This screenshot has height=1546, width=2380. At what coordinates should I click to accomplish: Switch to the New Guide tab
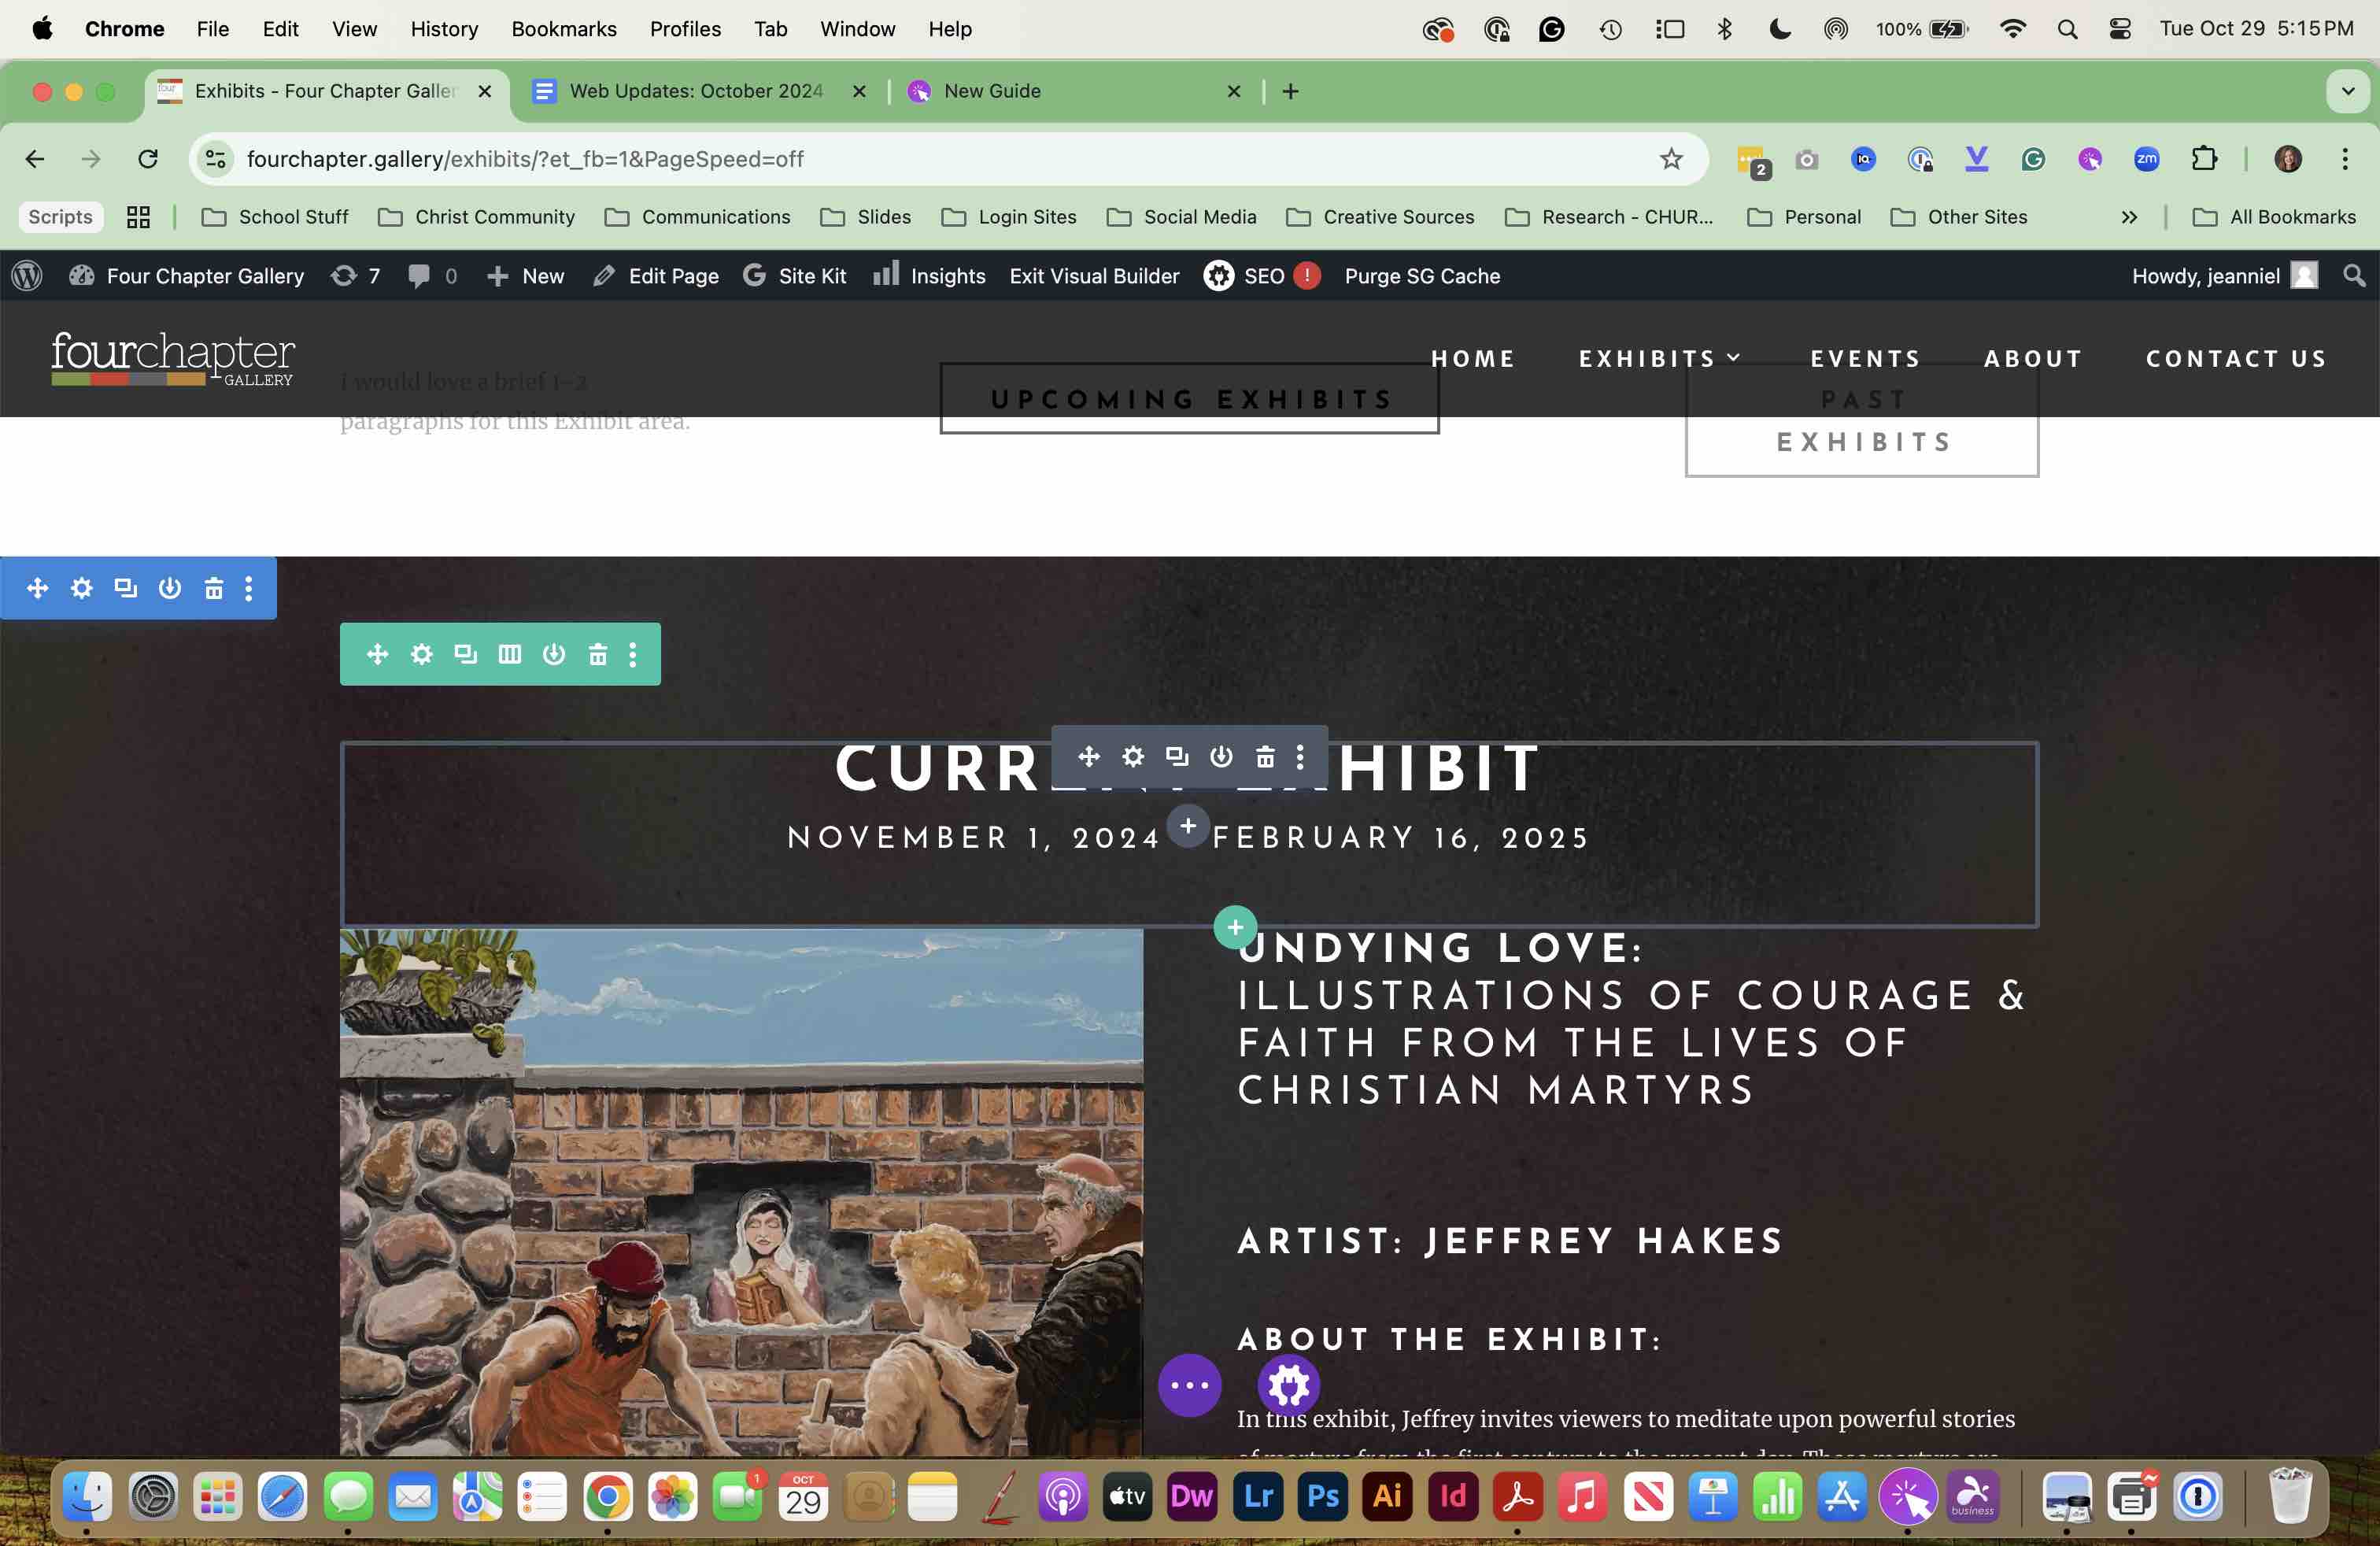(1074, 91)
